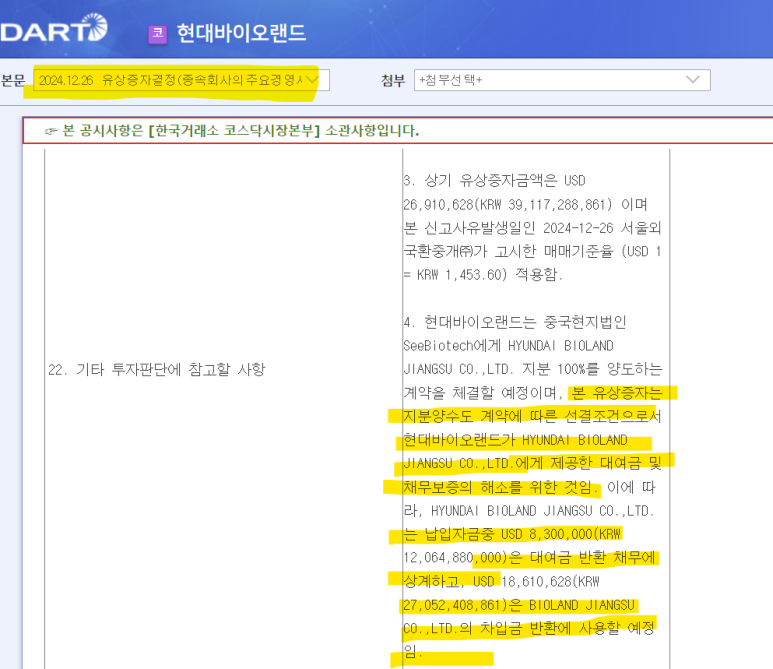The width and height of the screenshot is (773, 669).
Task: Click the pointing-hand icon before 본 공시사항은
Action: (x=51, y=131)
